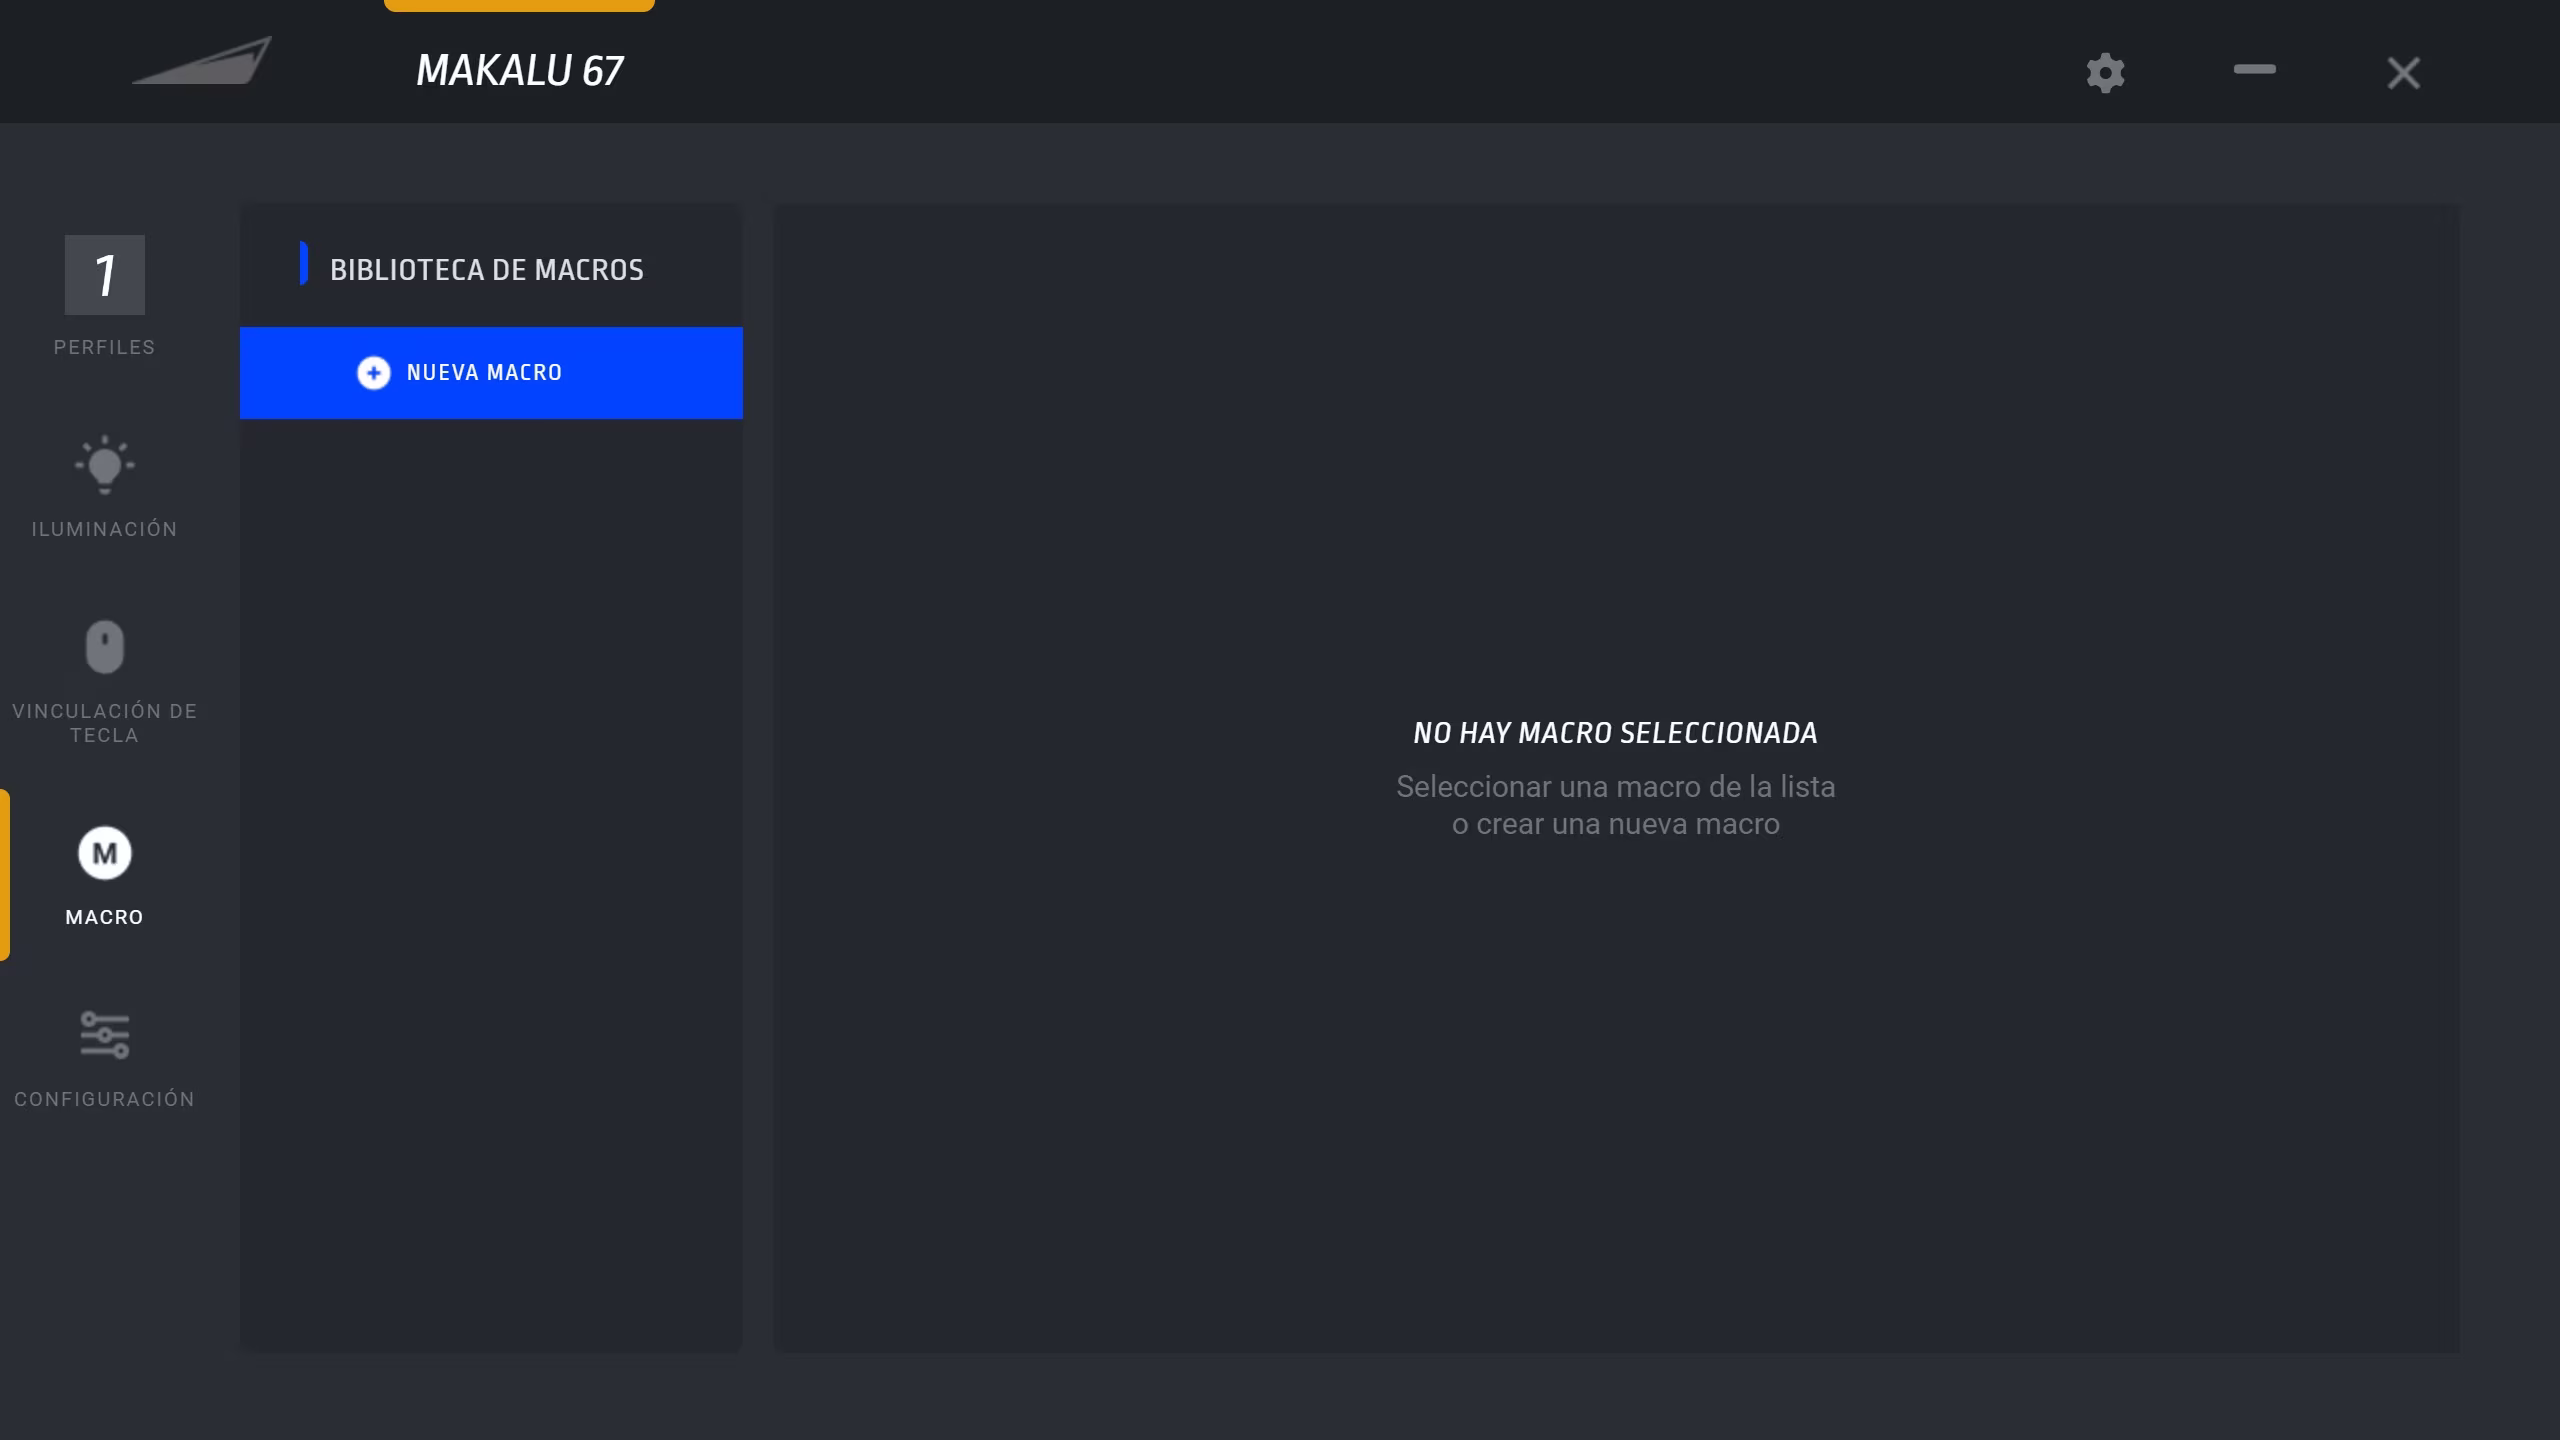Open the Iluminación lightbulb icon

pos(105,465)
